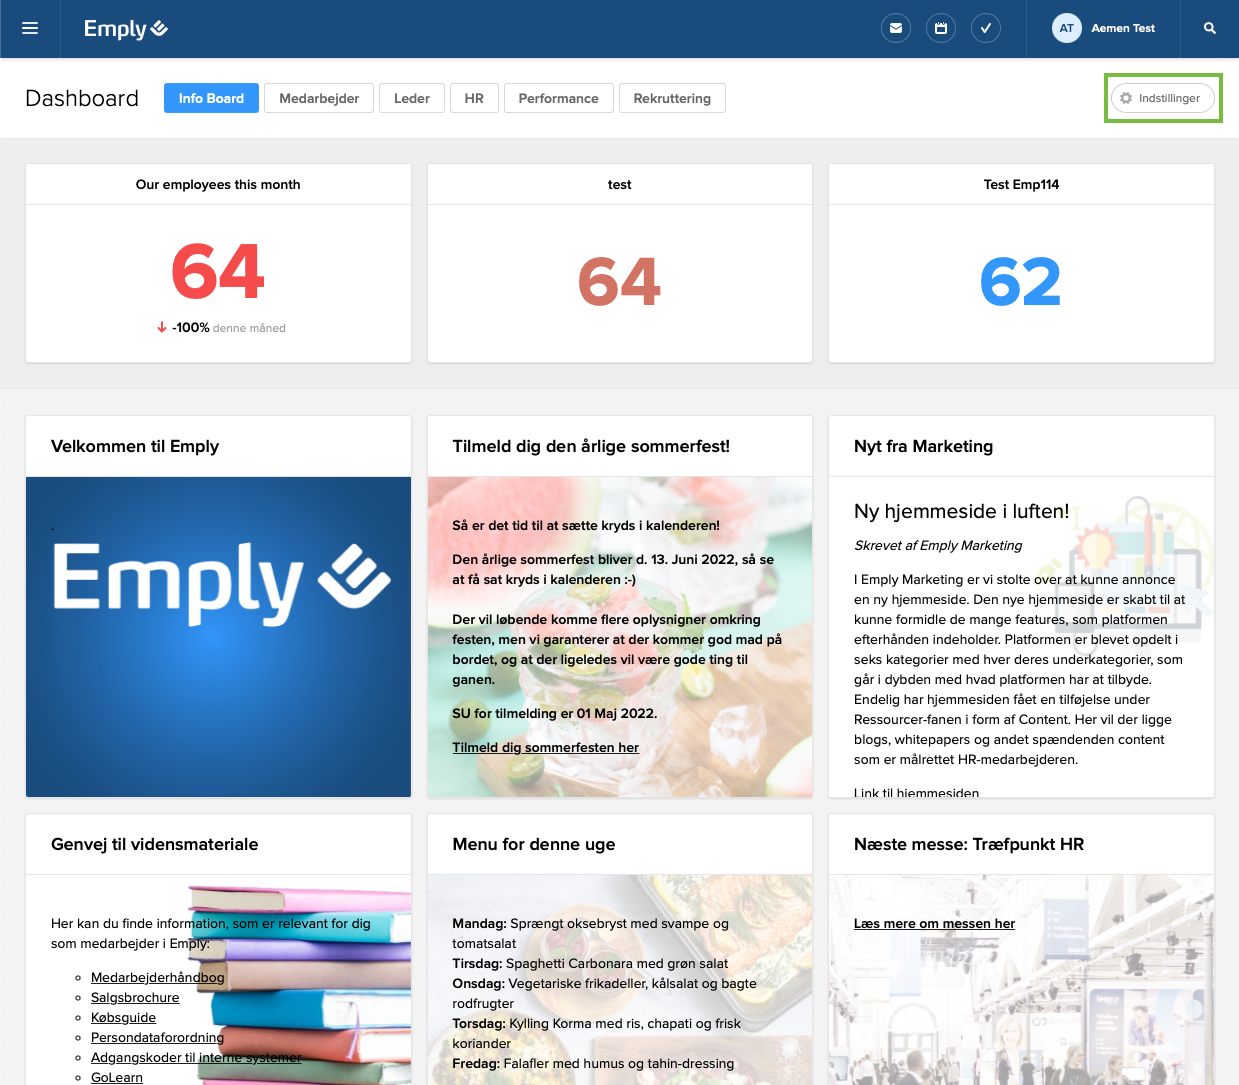This screenshot has width=1239, height=1085.
Task: Open the calendar icon in header
Action: coord(941,28)
